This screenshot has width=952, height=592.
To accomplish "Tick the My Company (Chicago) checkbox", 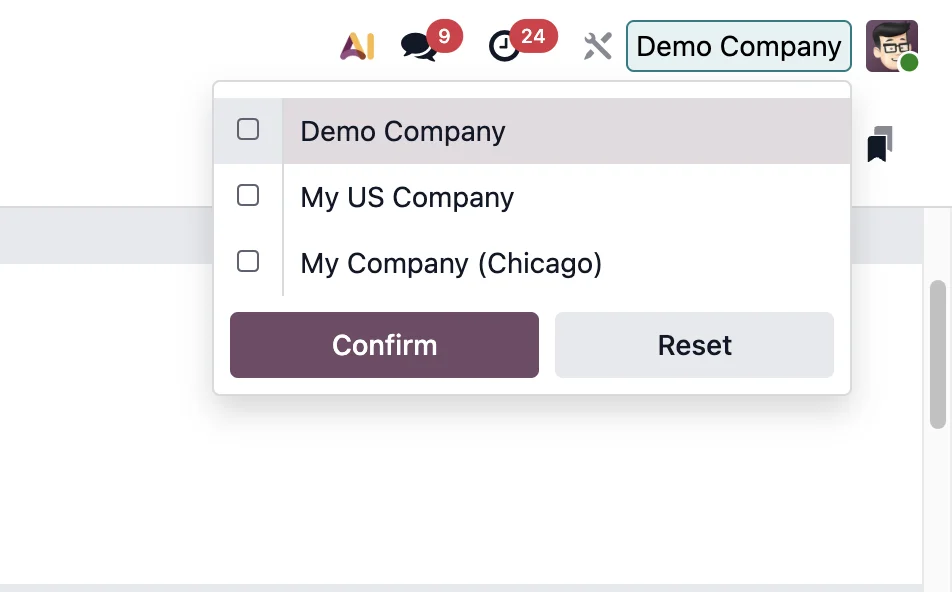I will click(248, 262).
